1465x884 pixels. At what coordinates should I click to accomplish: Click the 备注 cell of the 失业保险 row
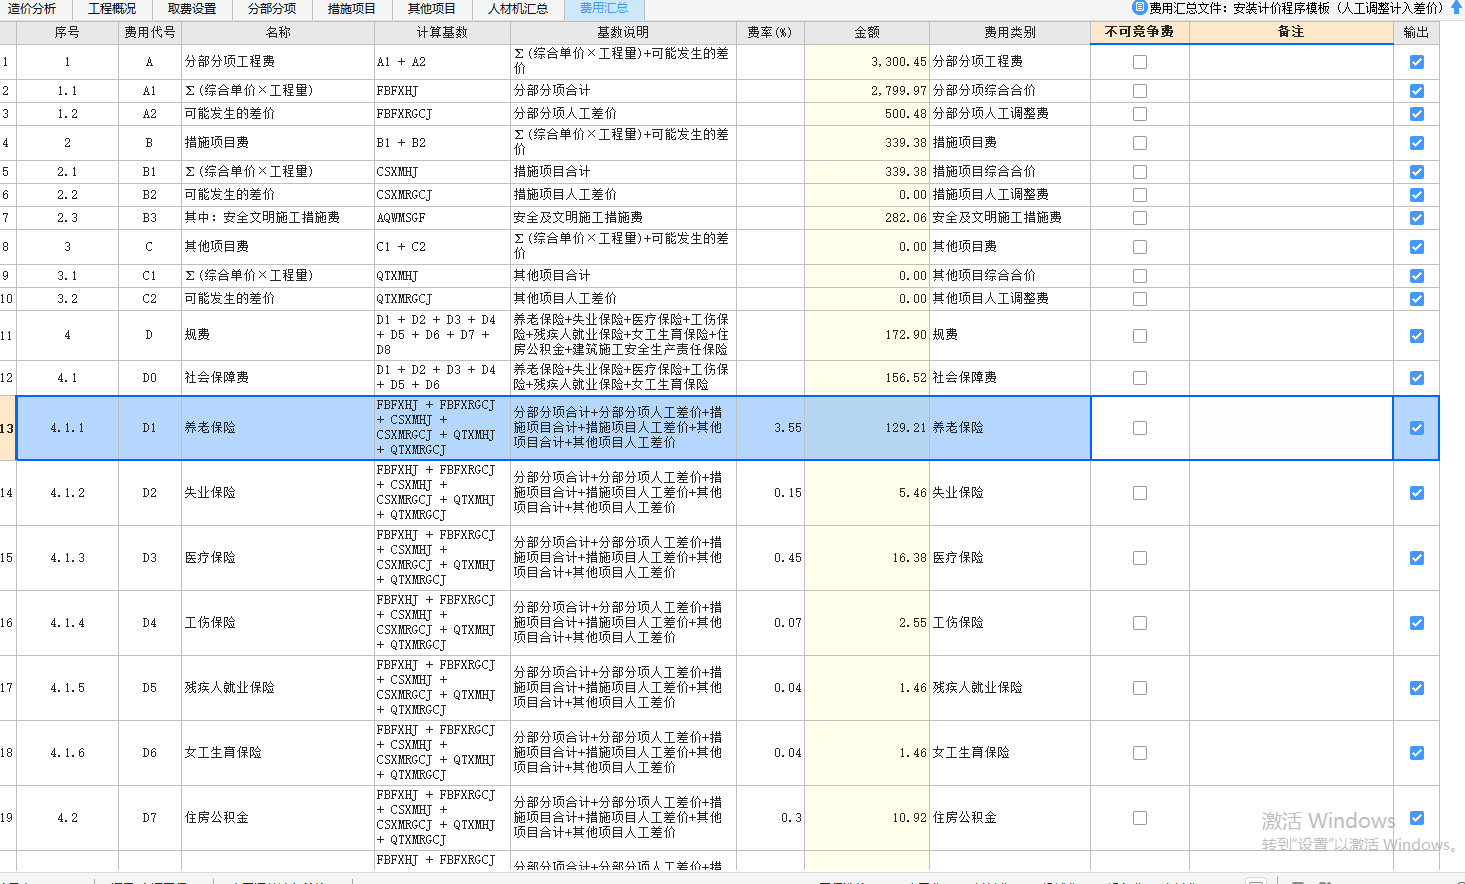point(1291,493)
